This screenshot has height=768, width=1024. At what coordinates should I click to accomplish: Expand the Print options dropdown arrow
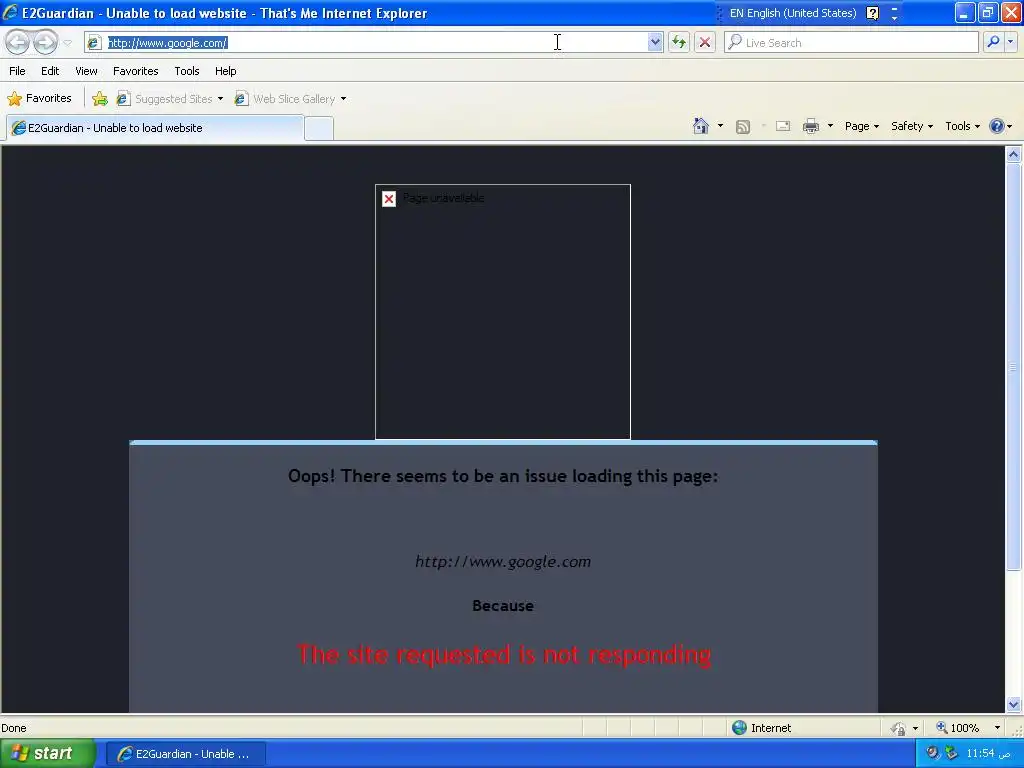pos(830,126)
